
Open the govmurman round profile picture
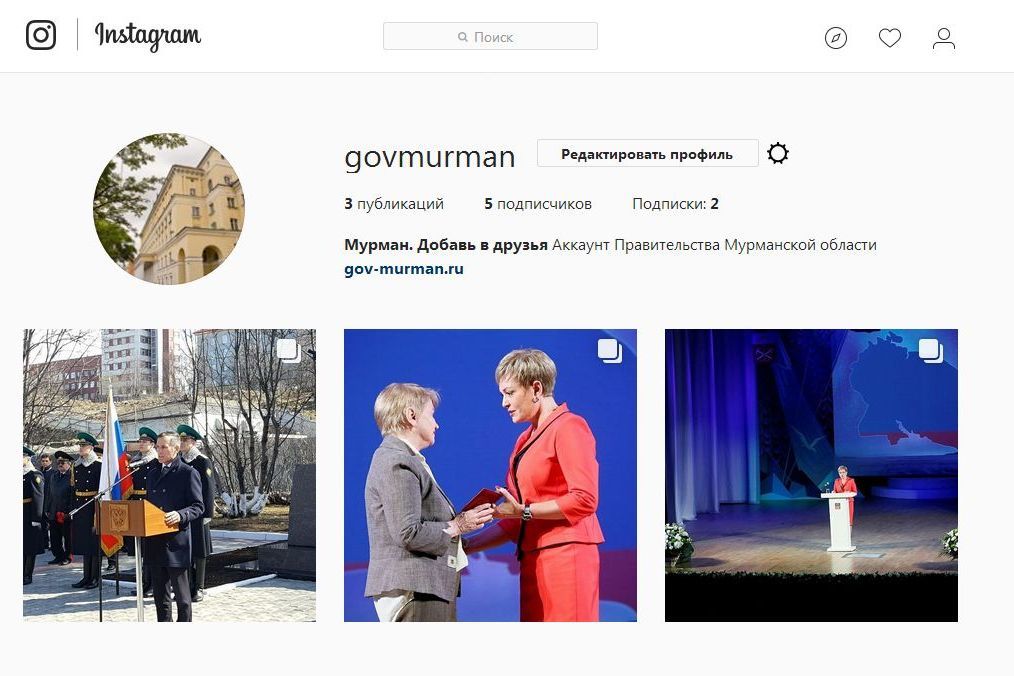point(169,208)
